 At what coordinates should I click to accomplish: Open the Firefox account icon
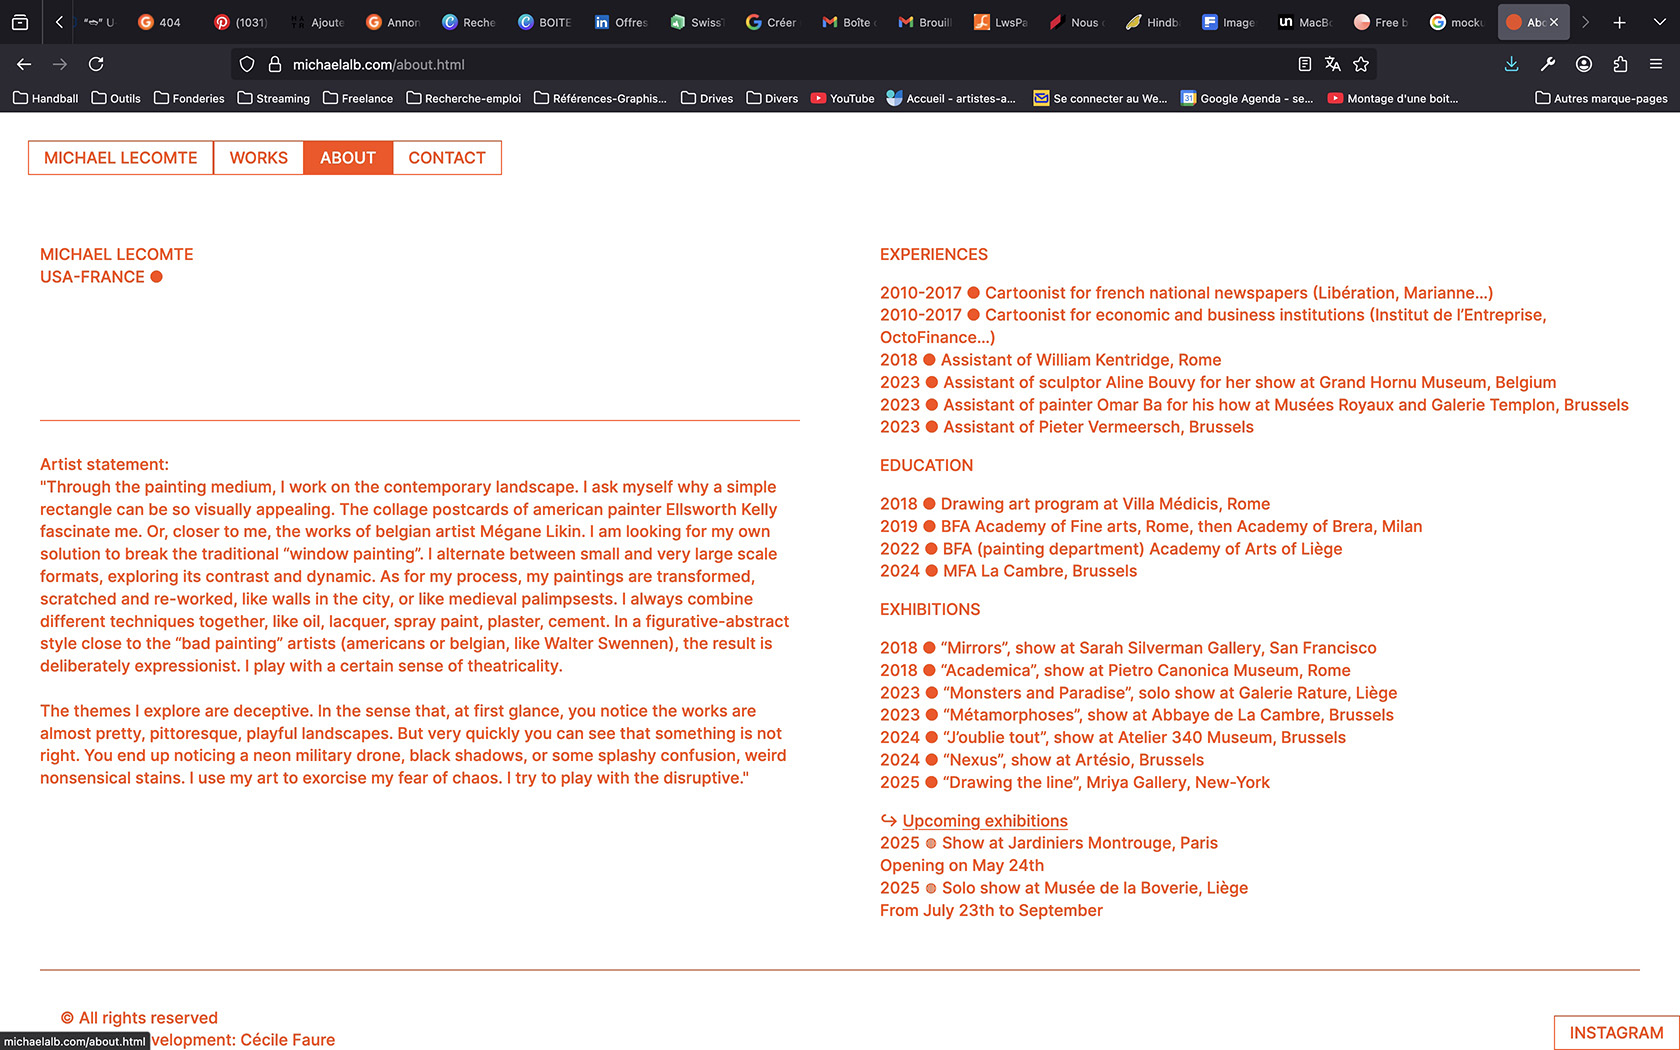[1584, 64]
